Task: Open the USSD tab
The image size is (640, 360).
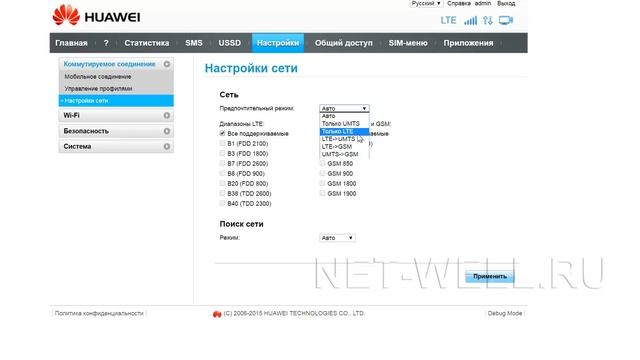Action: 229,43
